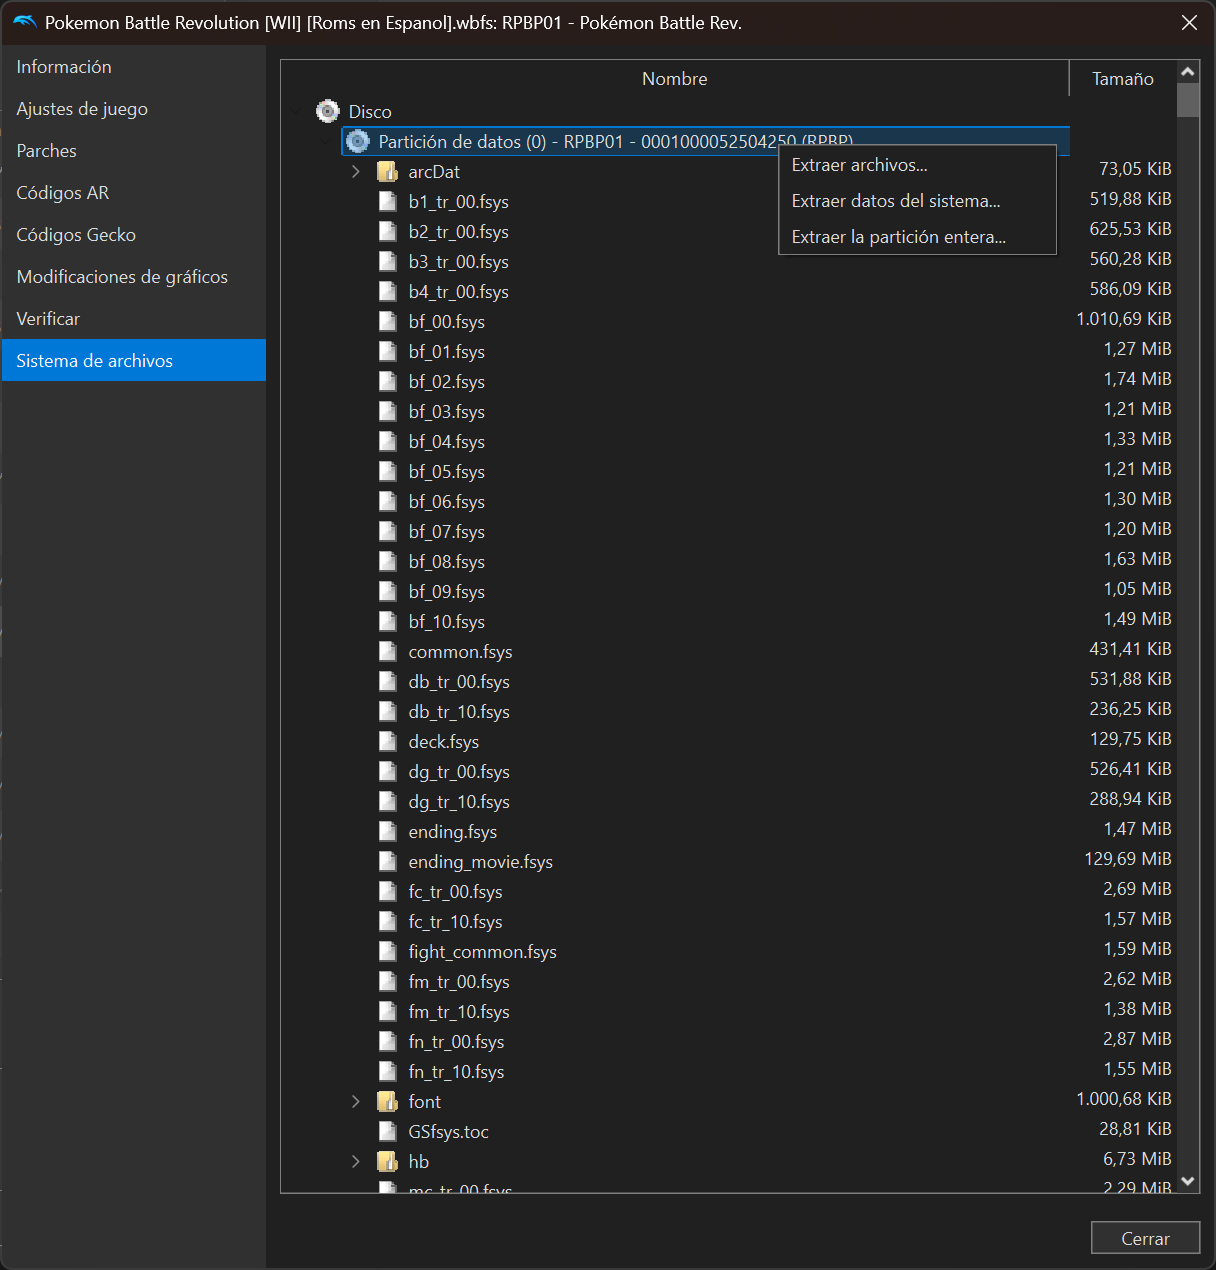
Task: Click the arcDat folder icon
Action: click(387, 171)
